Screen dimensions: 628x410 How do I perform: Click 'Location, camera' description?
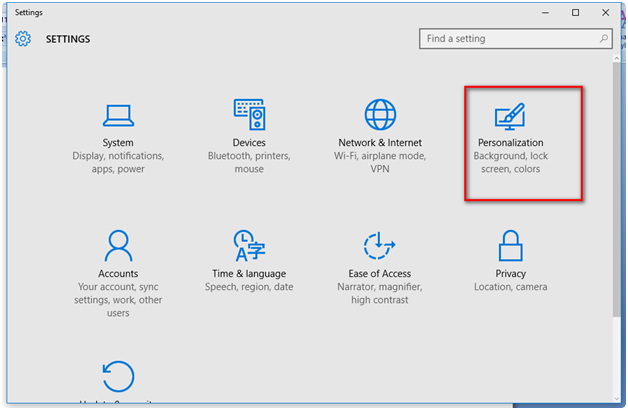pyautogui.click(x=511, y=287)
